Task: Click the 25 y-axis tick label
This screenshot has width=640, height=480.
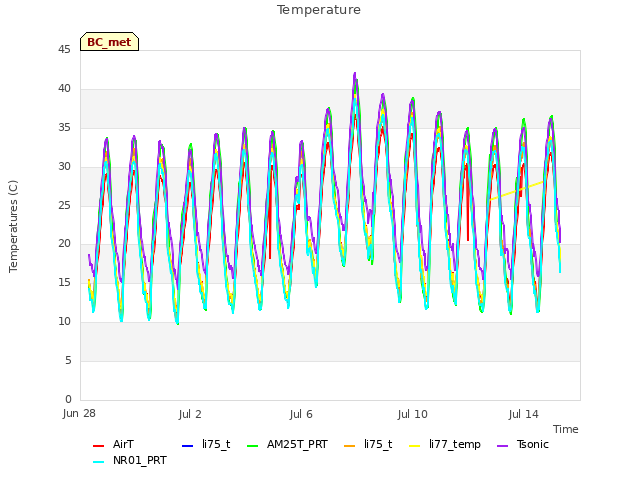Action: 64,205
